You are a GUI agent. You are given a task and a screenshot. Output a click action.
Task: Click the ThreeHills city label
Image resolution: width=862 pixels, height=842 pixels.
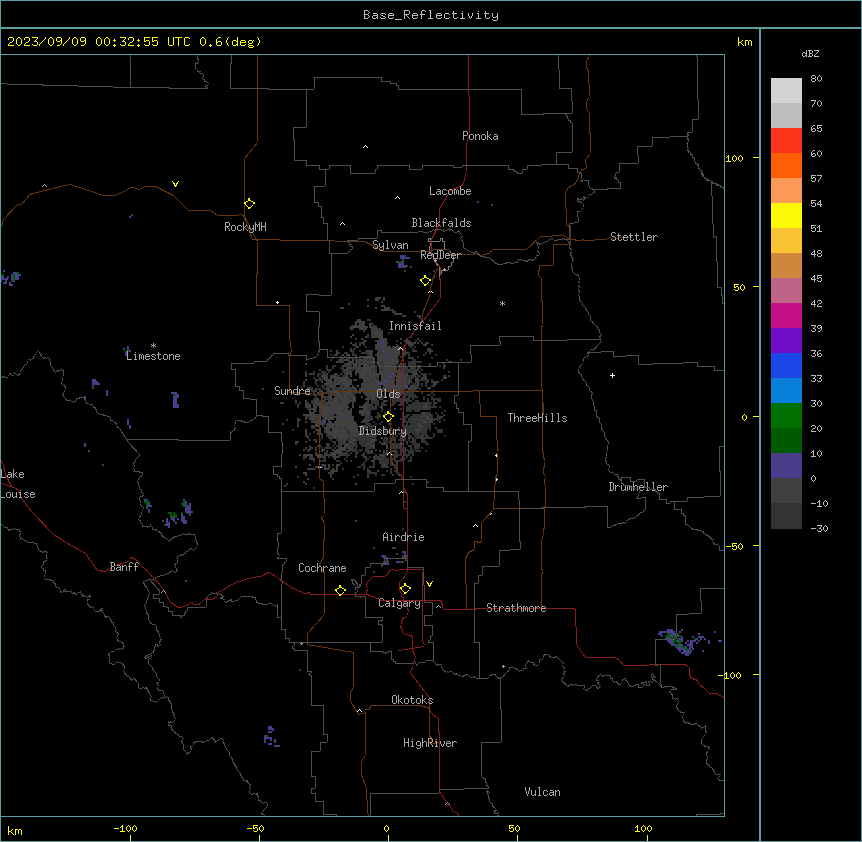point(537,418)
